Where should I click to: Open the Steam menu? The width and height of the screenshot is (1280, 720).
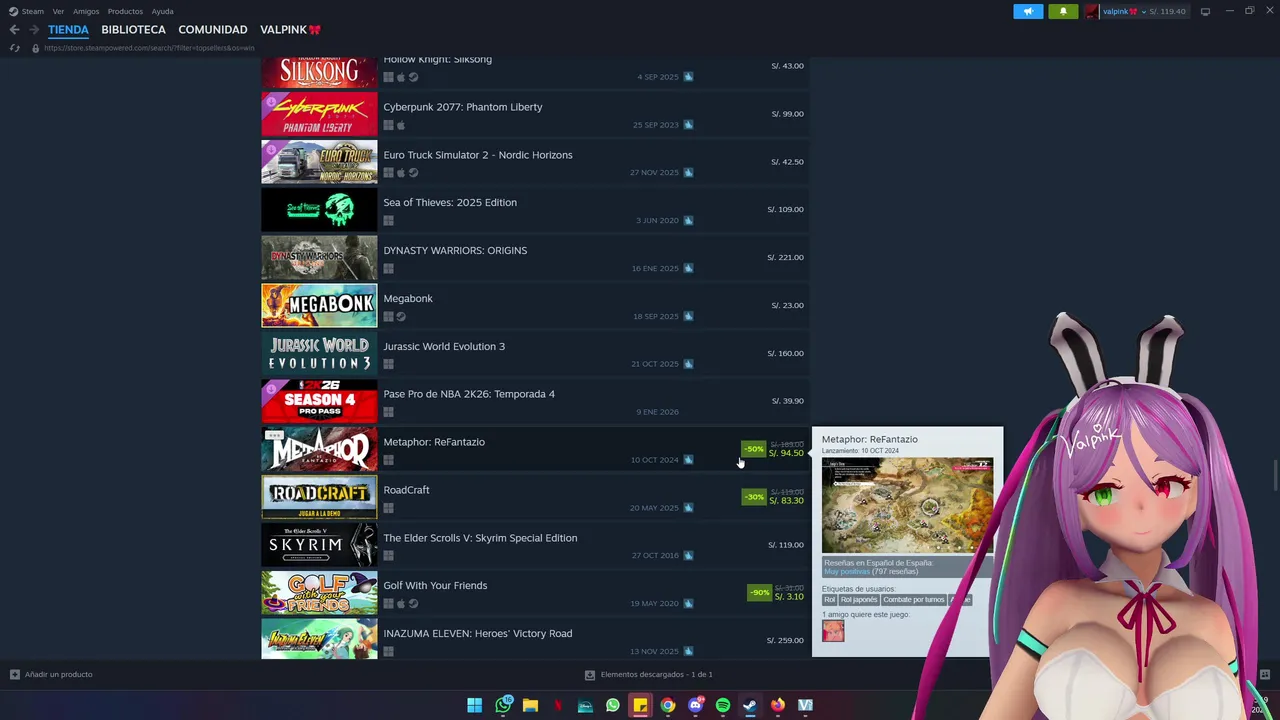point(32,11)
